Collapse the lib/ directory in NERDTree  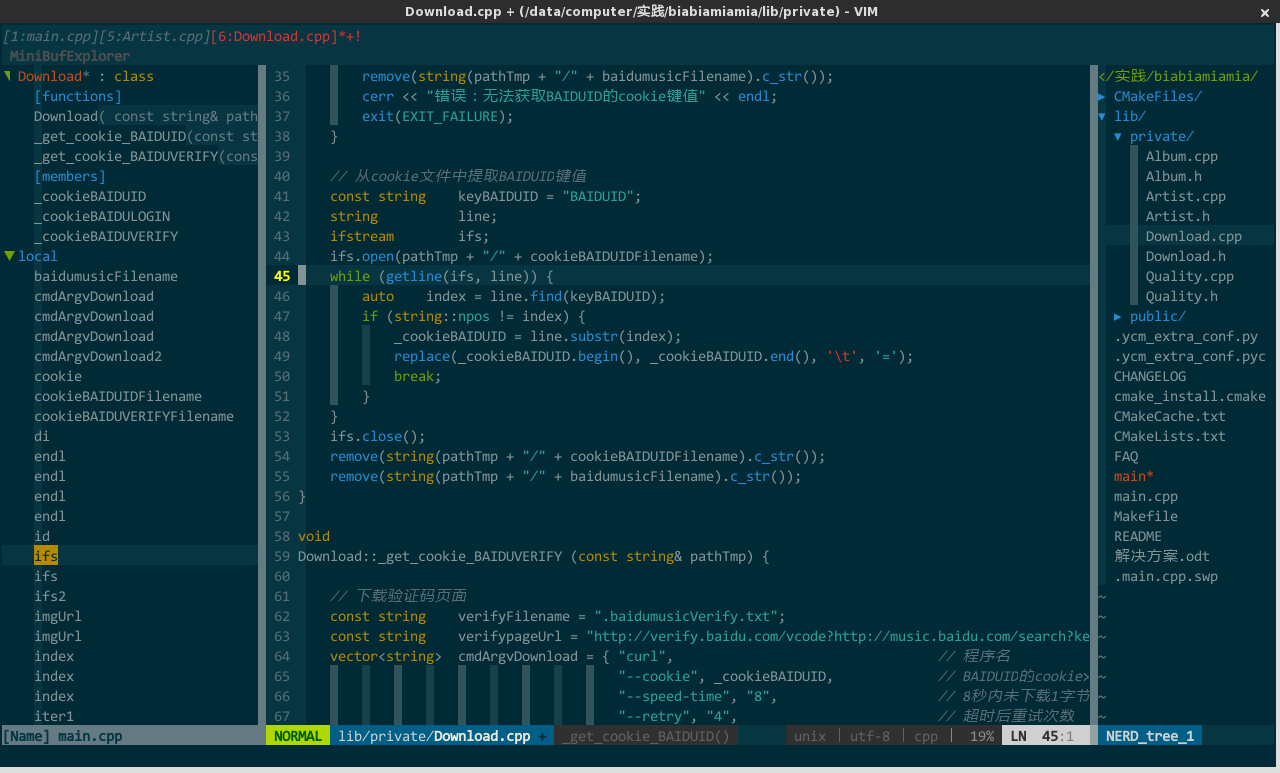1102,116
